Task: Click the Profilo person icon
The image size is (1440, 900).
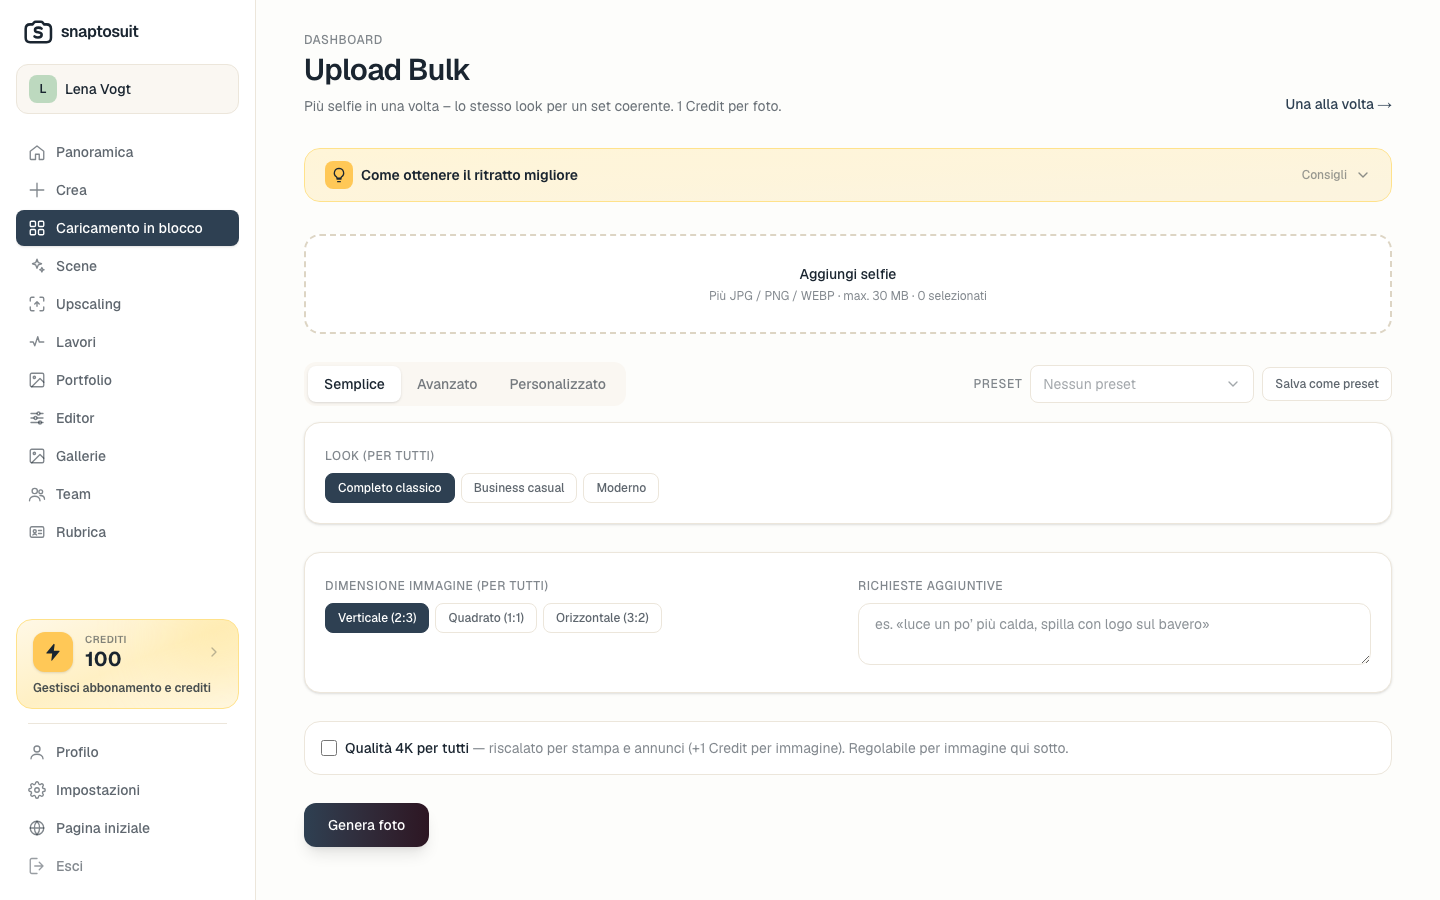Action: 37,752
